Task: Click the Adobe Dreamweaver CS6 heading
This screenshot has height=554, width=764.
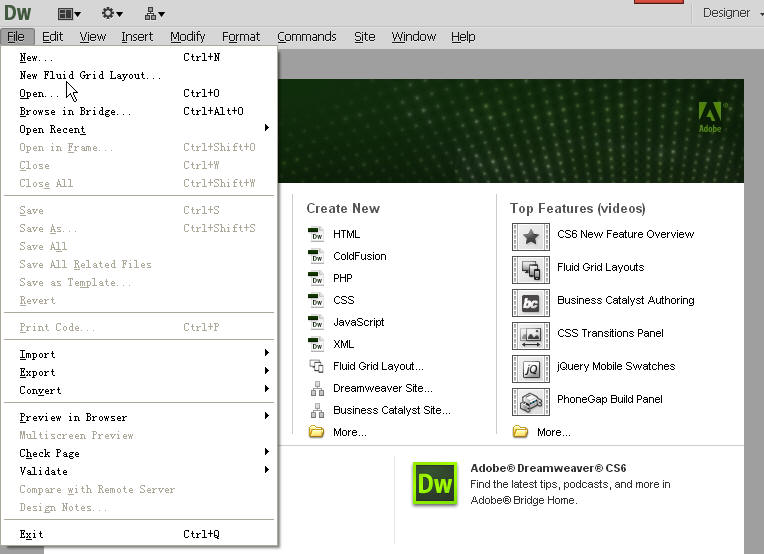Action: coord(548,468)
